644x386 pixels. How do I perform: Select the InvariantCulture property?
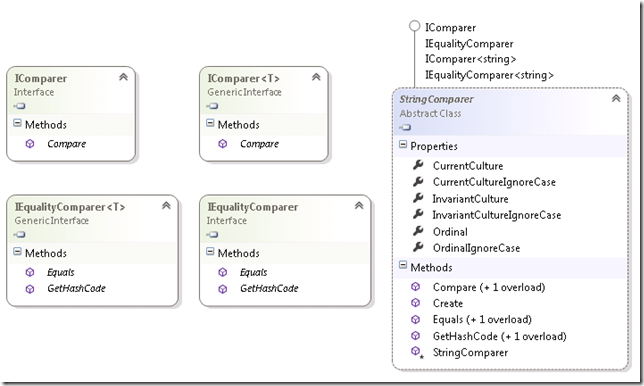470,199
